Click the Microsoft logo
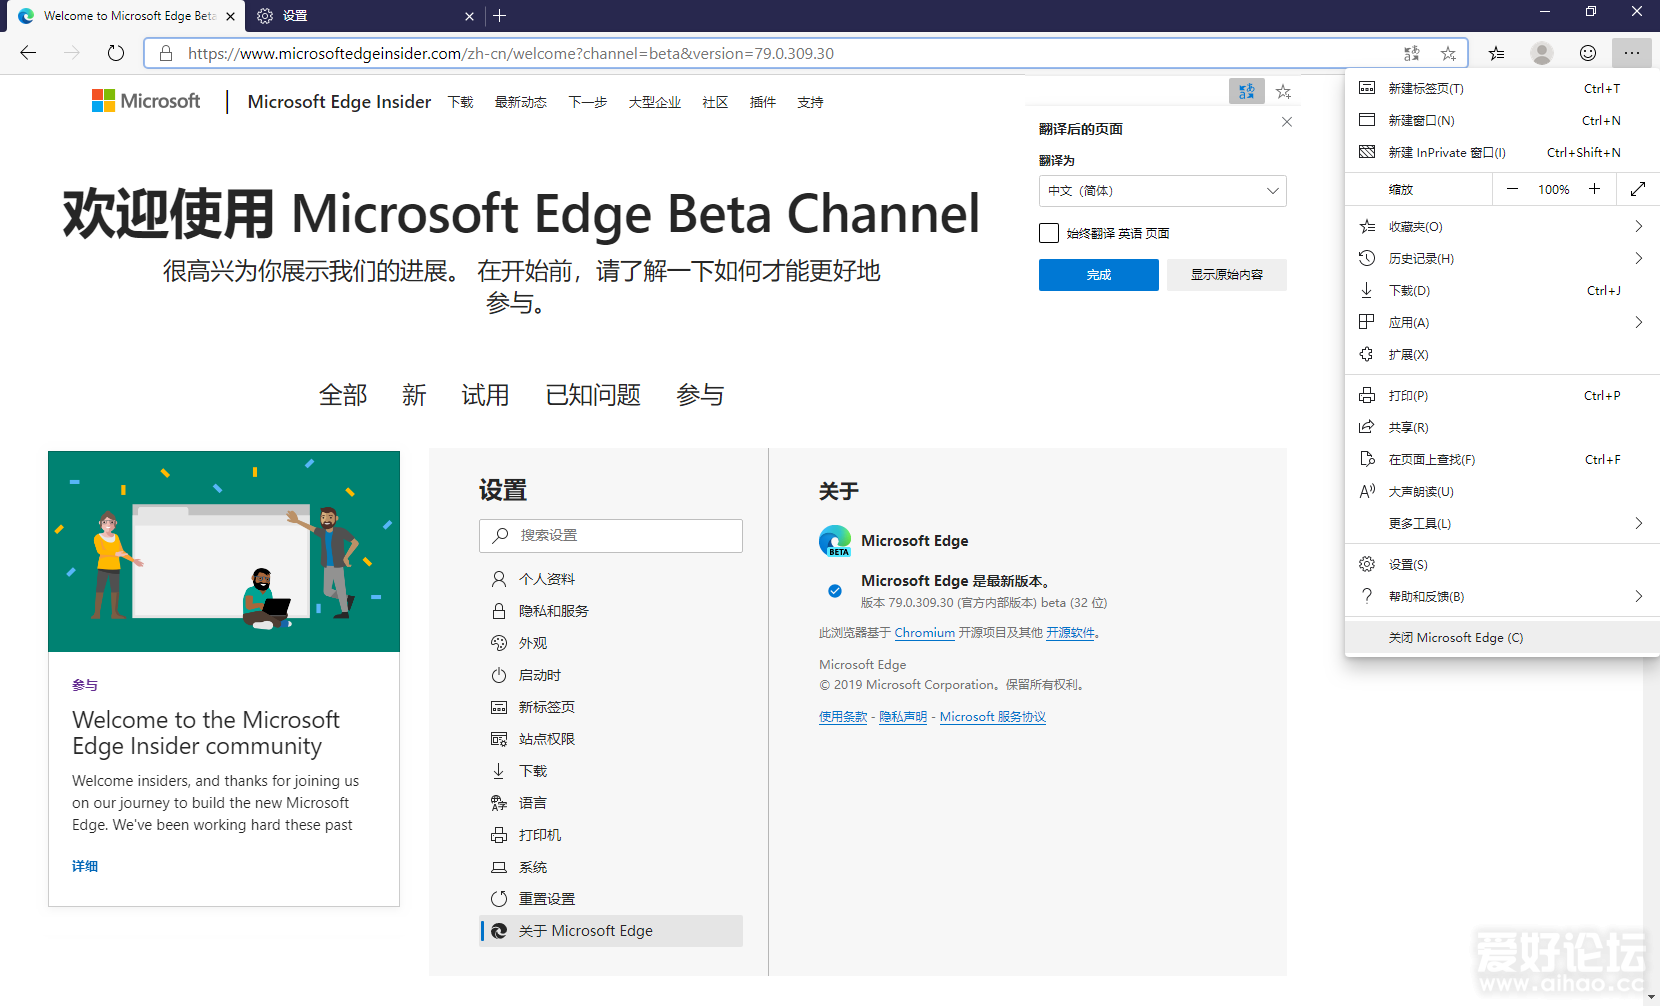This screenshot has width=1660, height=1006. [x=146, y=101]
